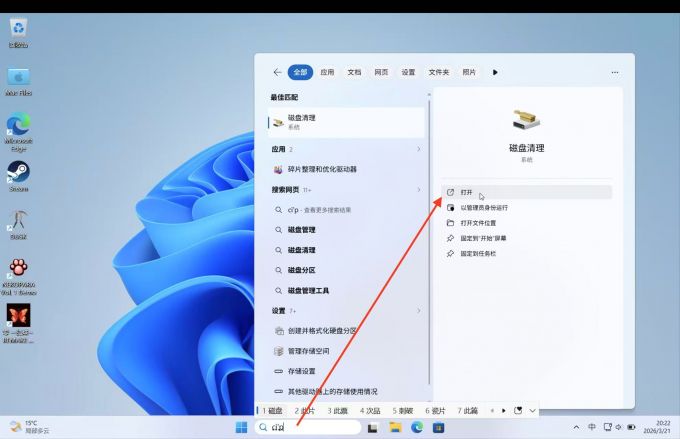
Task: Click the Windows Start button
Action: [242, 427]
